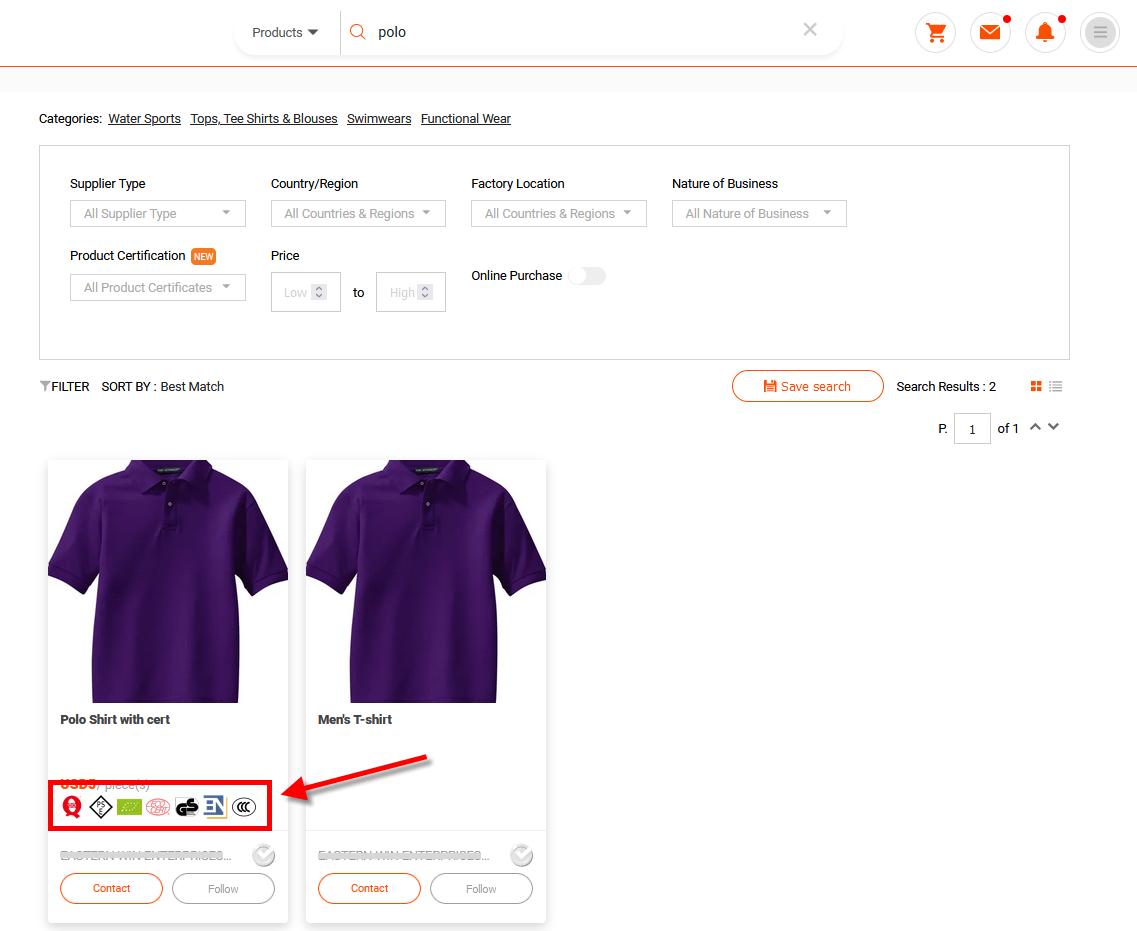Adjust the High price stepper arrows
Screen dimensions: 1137x931
tap(426, 292)
